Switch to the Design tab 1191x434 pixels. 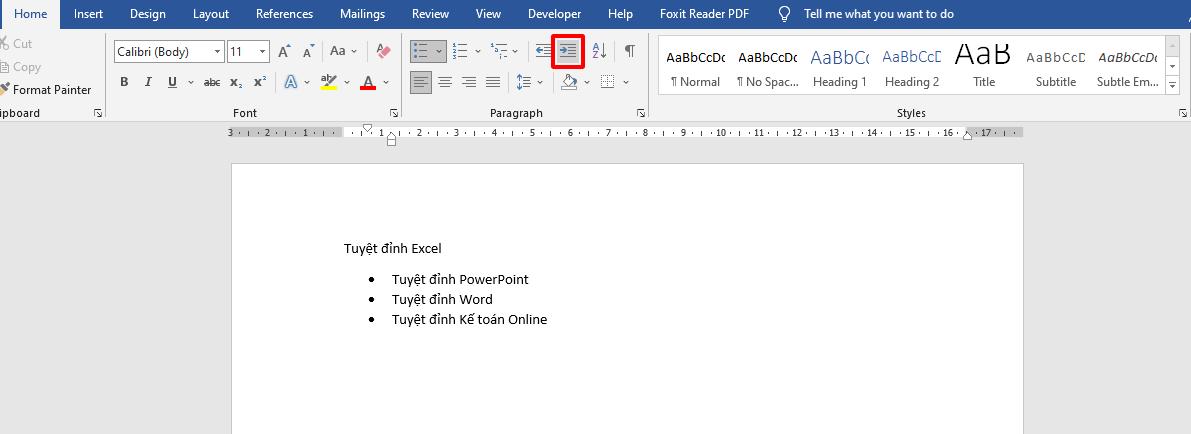tap(147, 14)
